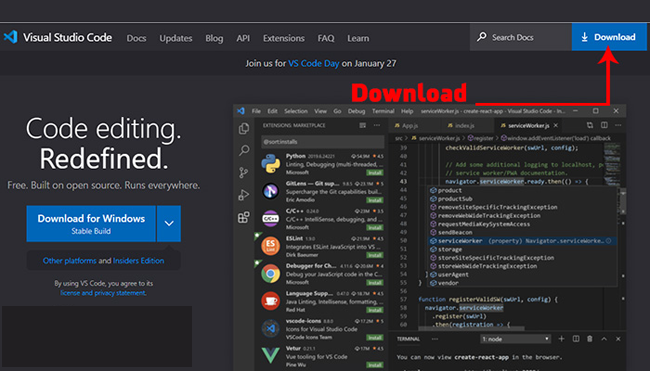Install the GitLens extension
The height and width of the screenshot is (371, 650).
pyautogui.click(x=375, y=200)
